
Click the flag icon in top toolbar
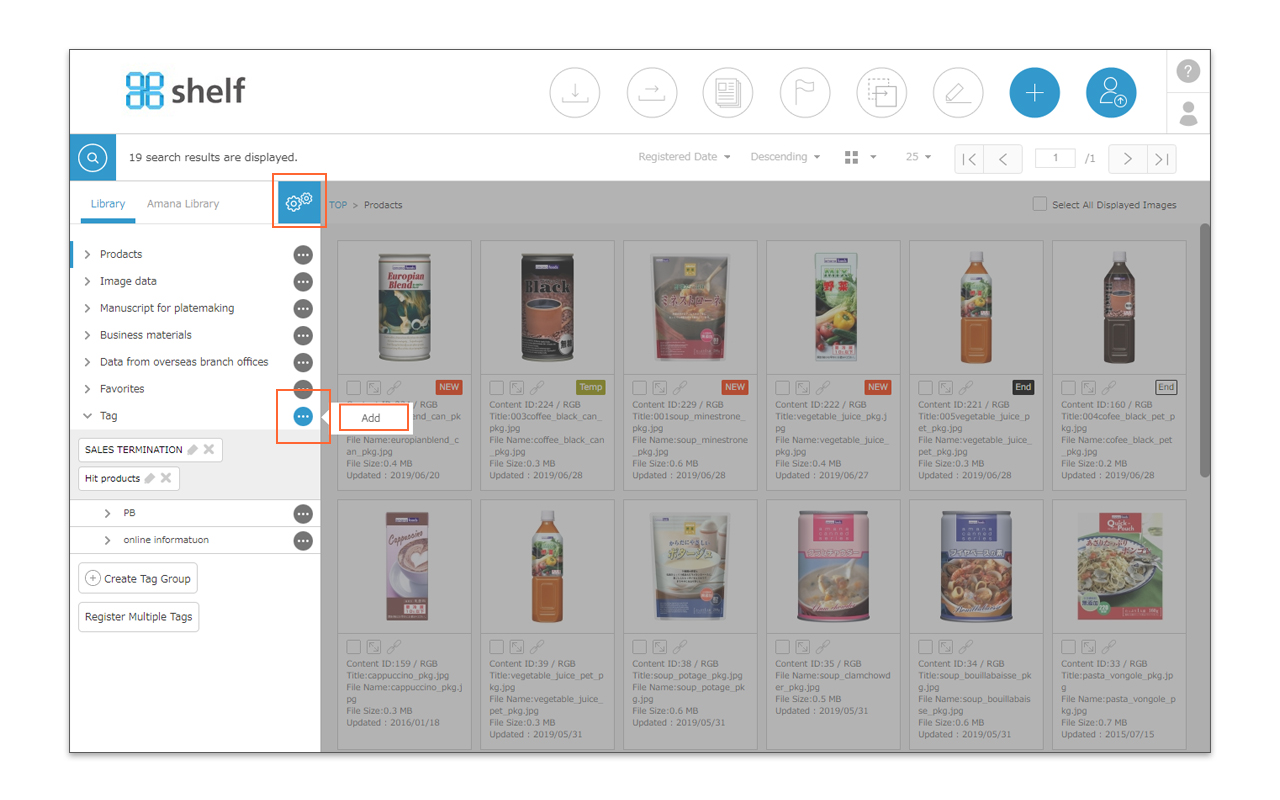(x=805, y=93)
